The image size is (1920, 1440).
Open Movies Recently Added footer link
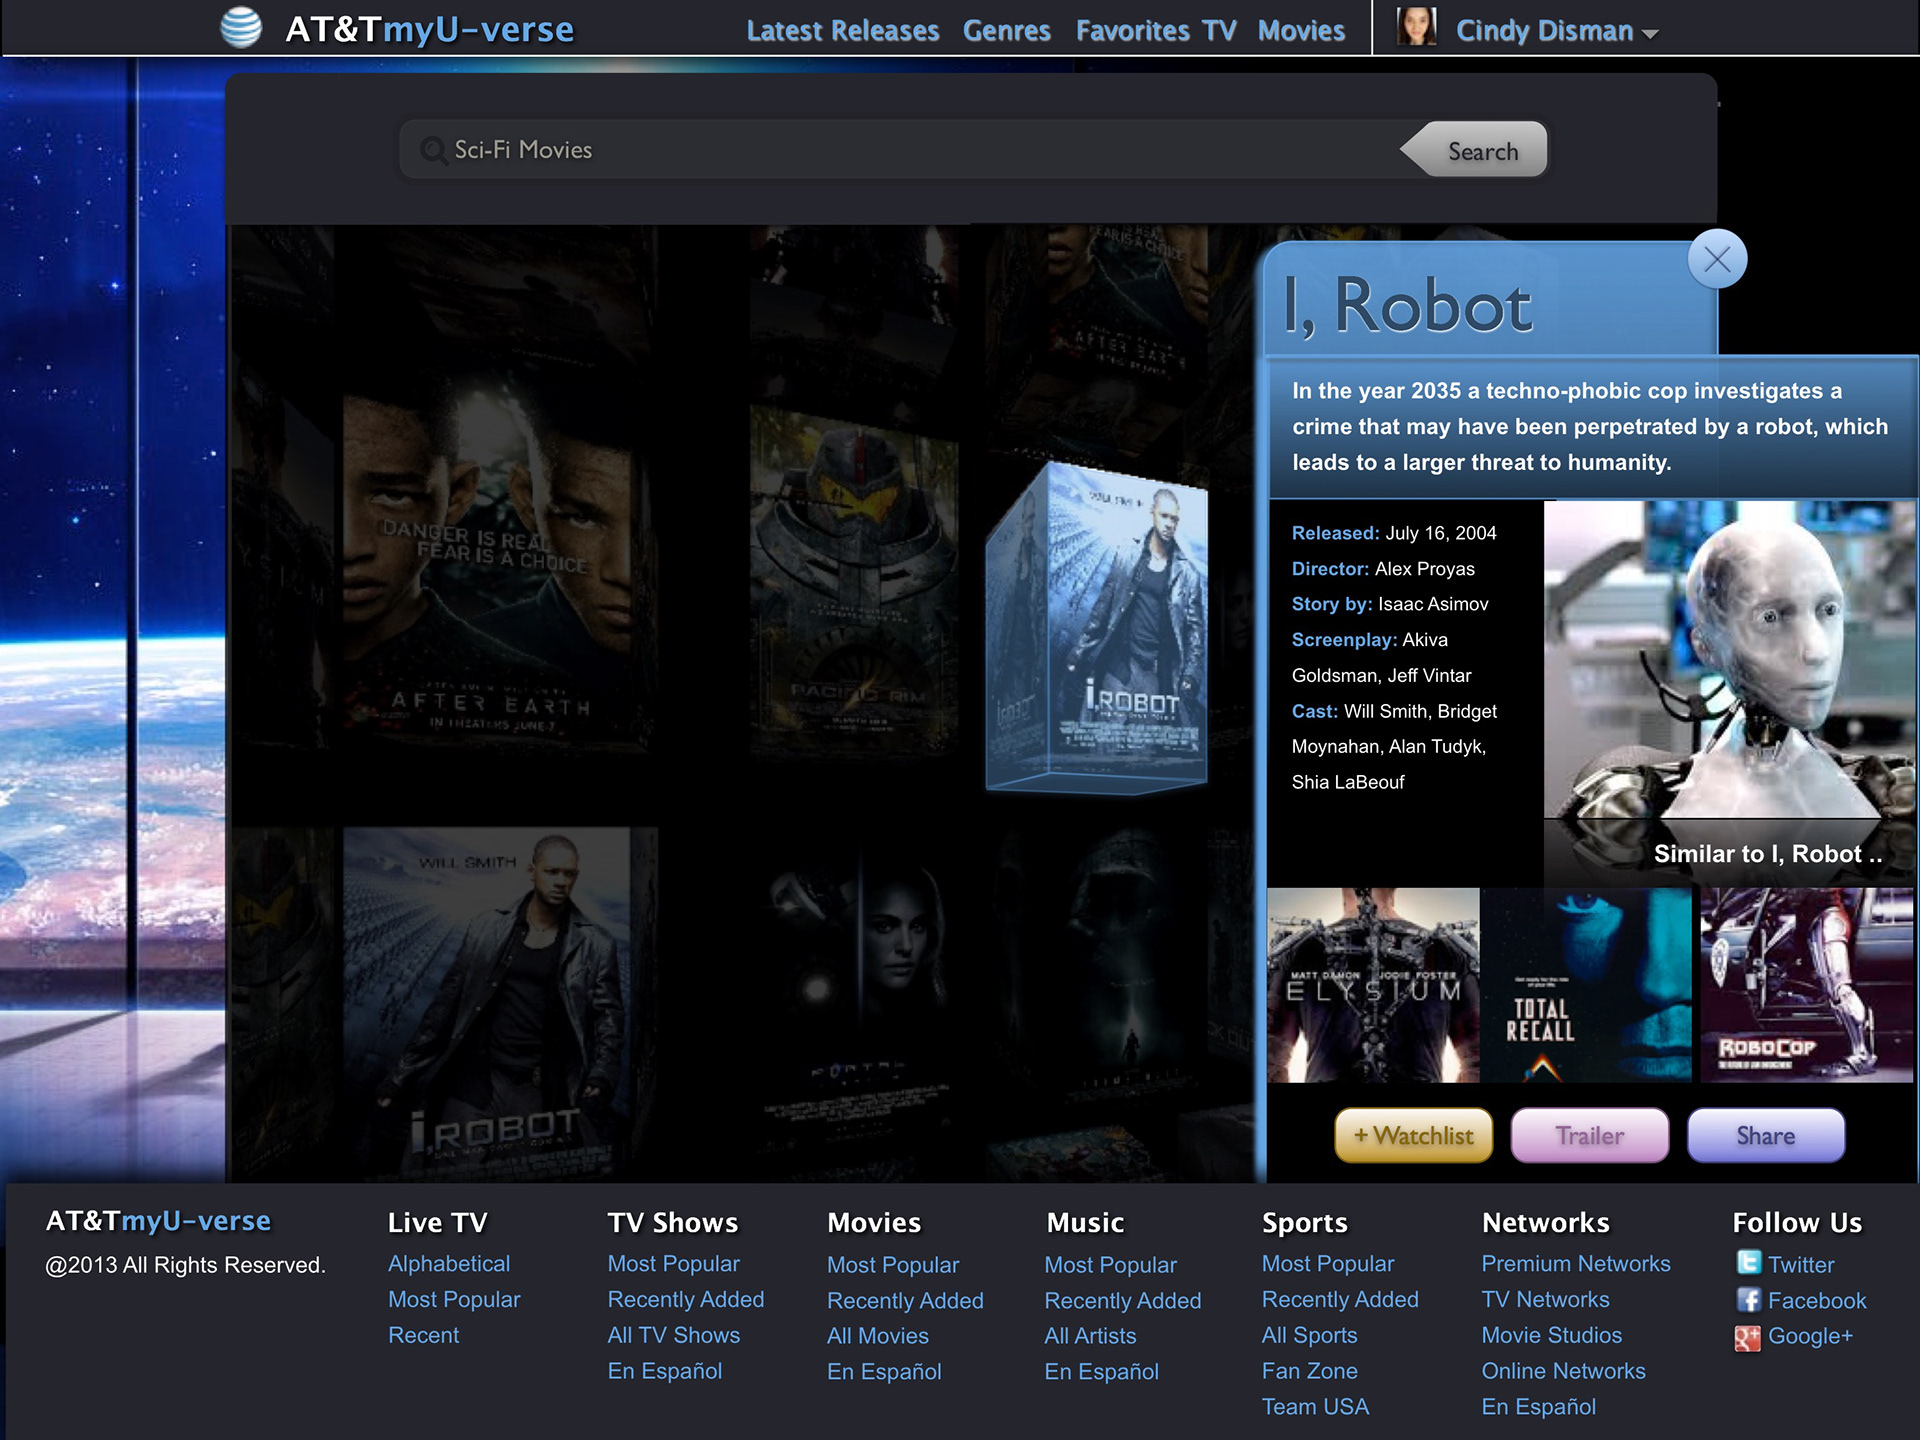click(x=905, y=1301)
